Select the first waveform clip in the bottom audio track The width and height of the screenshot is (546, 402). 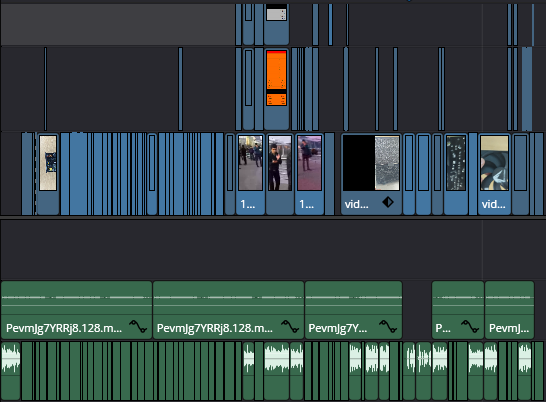(x=10, y=371)
